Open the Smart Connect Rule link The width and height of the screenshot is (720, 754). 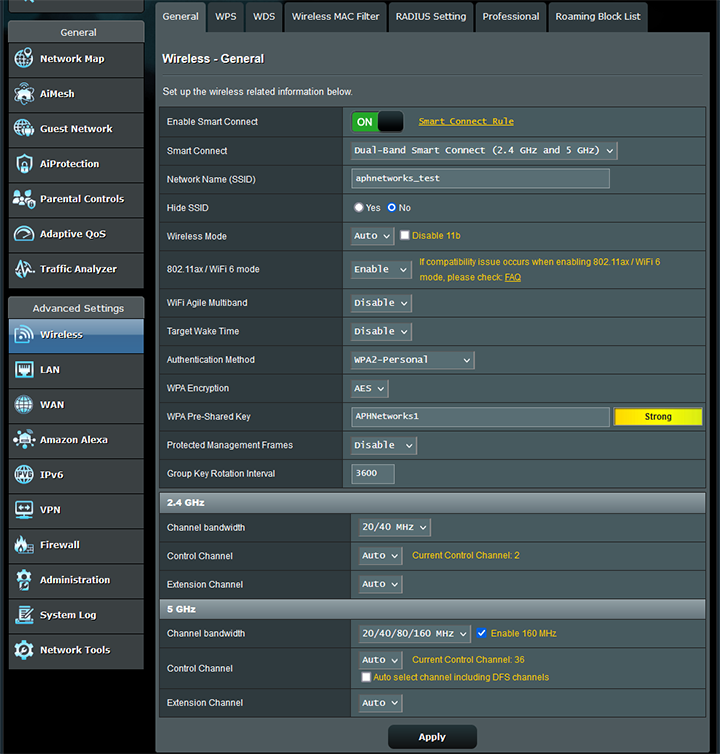[465, 122]
